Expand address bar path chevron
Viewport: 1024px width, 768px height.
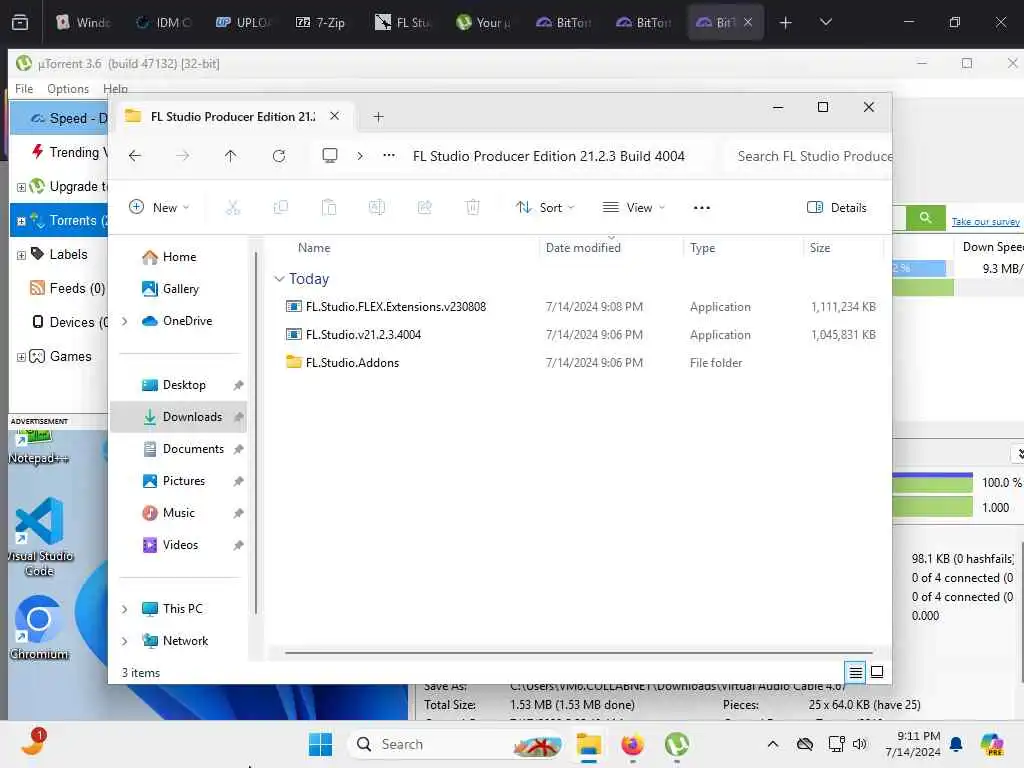360,156
